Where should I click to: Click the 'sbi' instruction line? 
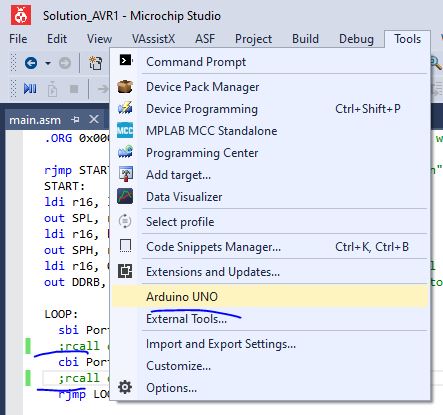coord(84,330)
